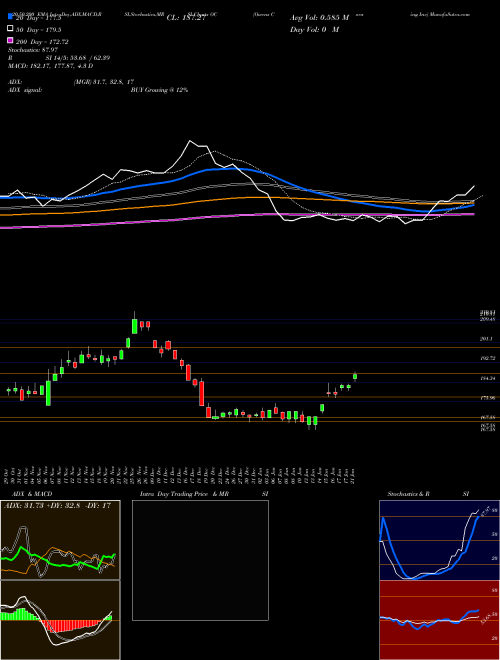Image resolution: width=500 pixels, height=660 pixels.
Task: Click the white 50 Day legend swatch
Action: [10, 29]
